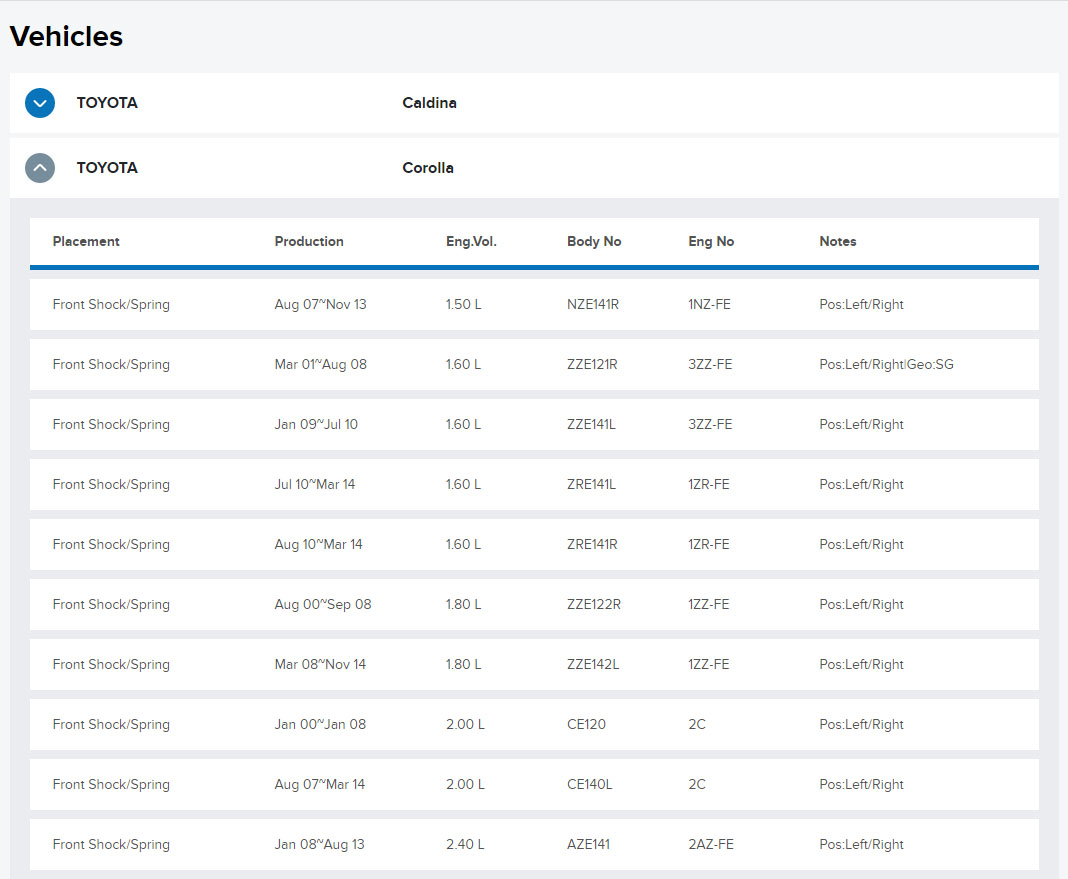Screen dimensions: 1068x879
Task: Collapse the Toyota Corolla chevron
Action: coord(40,167)
